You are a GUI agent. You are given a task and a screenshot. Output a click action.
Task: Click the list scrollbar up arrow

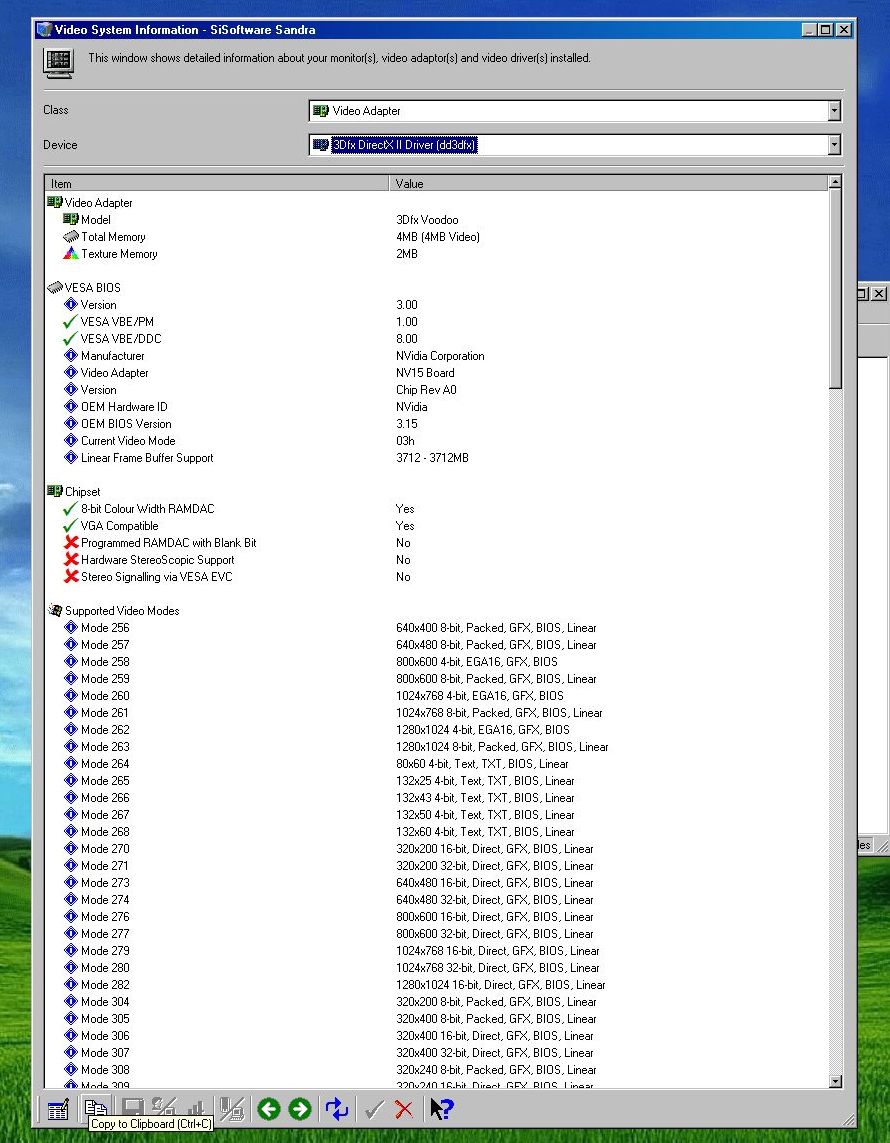(x=835, y=182)
